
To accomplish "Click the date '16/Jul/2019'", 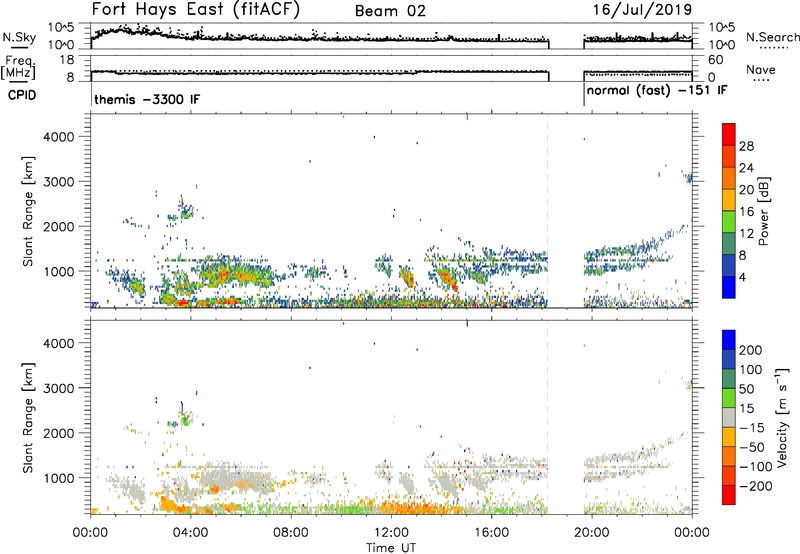I will 642,10.
